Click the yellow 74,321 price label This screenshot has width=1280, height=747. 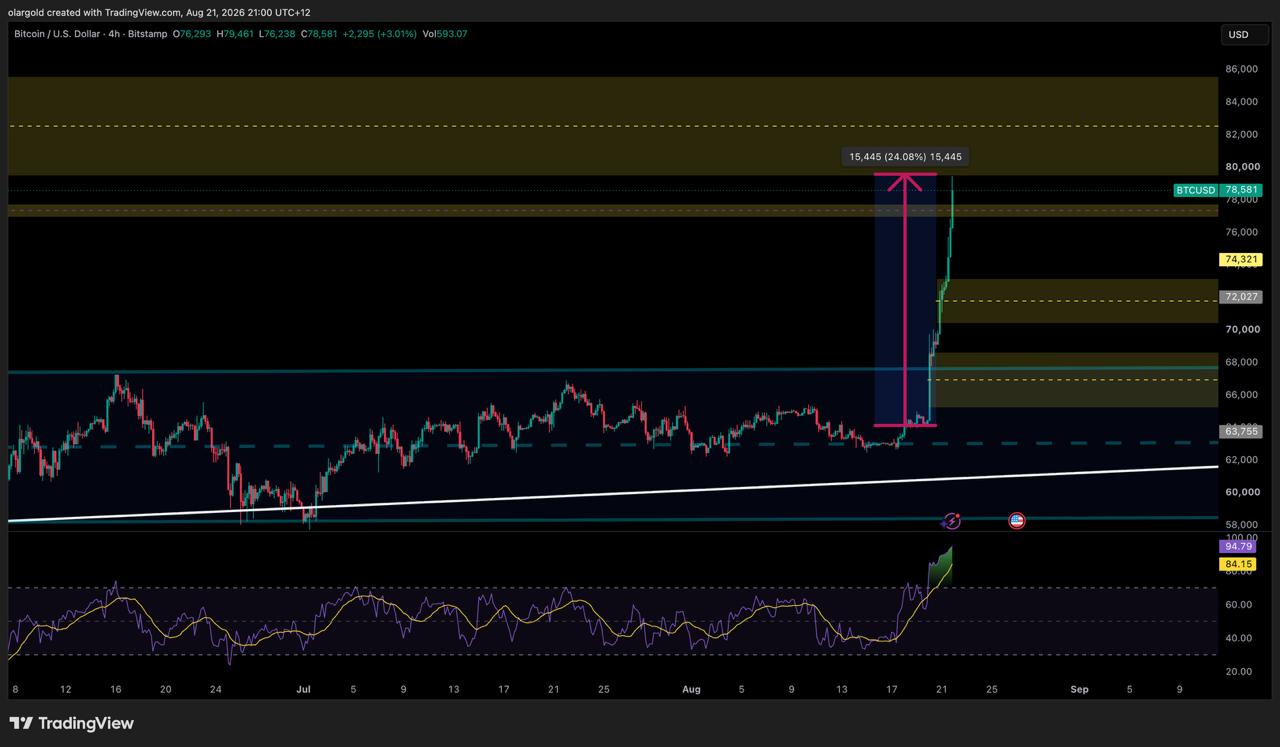[1241, 260]
